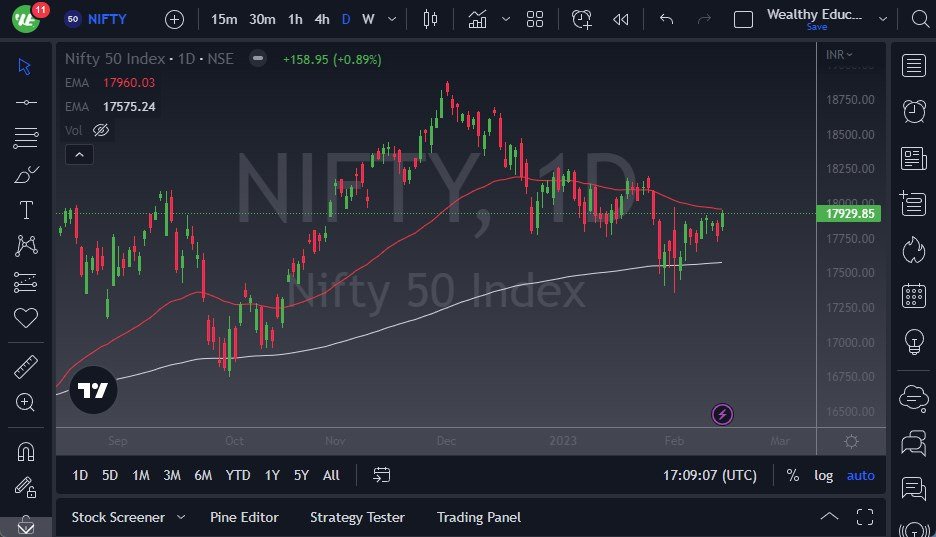This screenshot has width=936, height=537.
Task: Select the cursor arrow tool
Action: click(25, 66)
